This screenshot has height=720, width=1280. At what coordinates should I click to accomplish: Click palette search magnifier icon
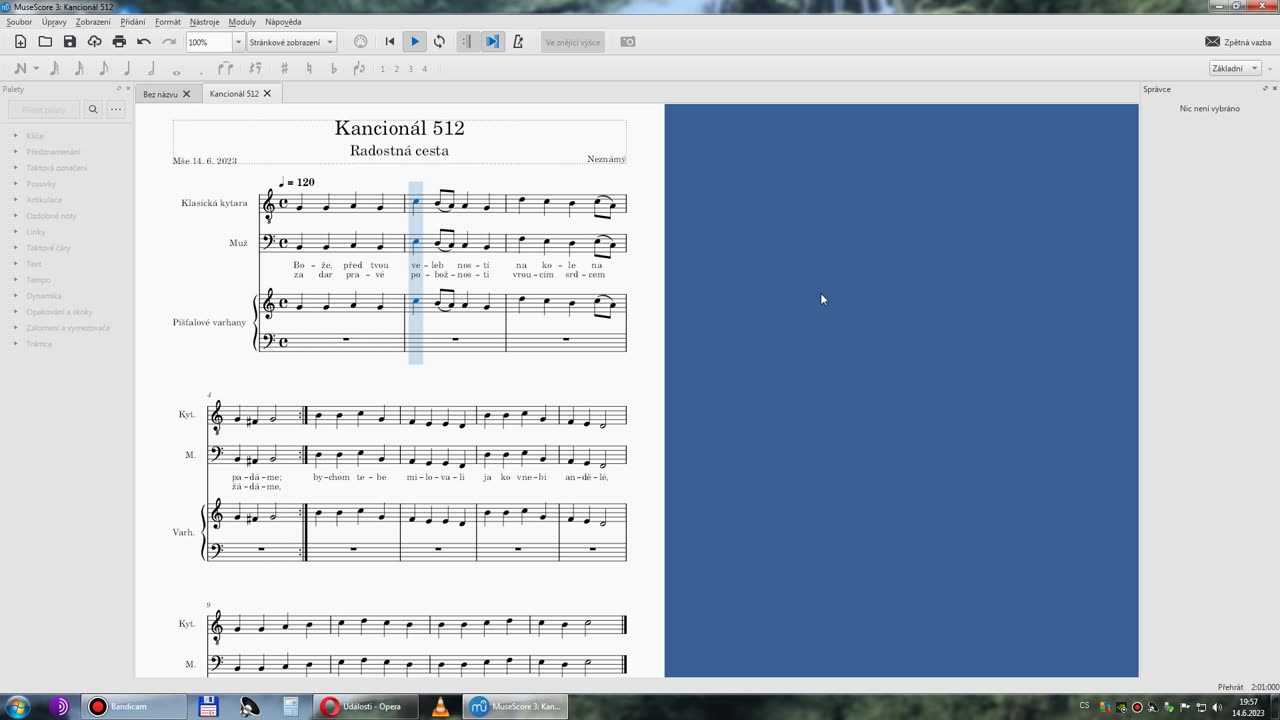[93, 109]
